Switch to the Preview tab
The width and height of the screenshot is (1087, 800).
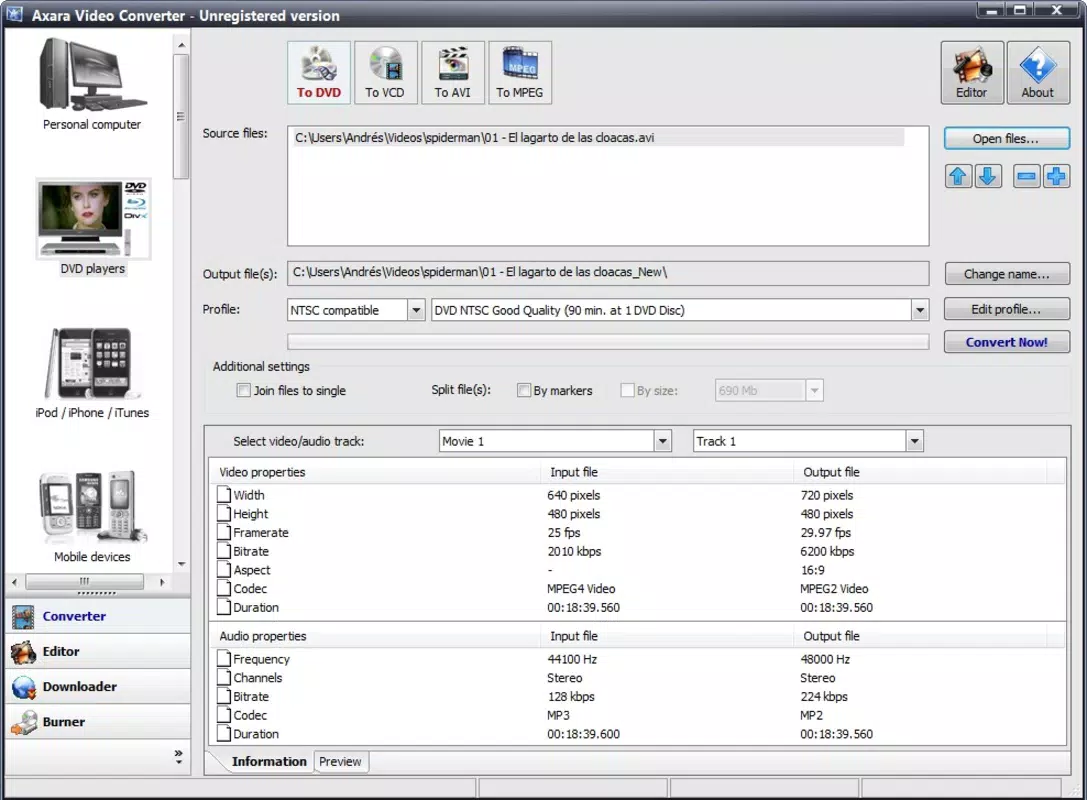point(340,762)
